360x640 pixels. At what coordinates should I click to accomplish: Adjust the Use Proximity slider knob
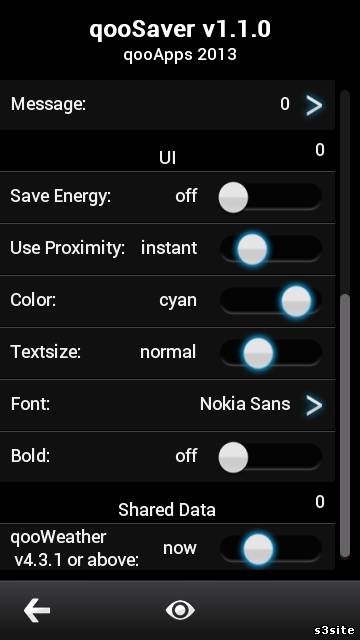(252, 249)
